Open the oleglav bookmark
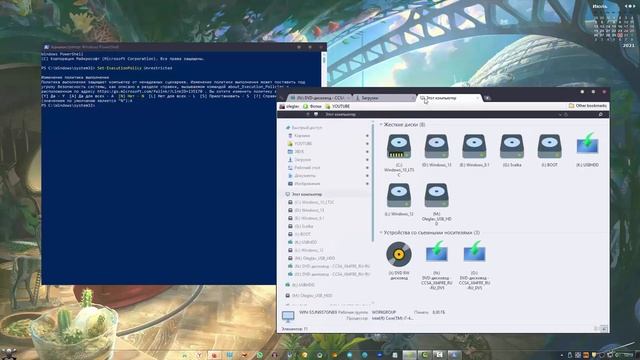The width and height of the screenshot is (640, 360). [289, 106]
